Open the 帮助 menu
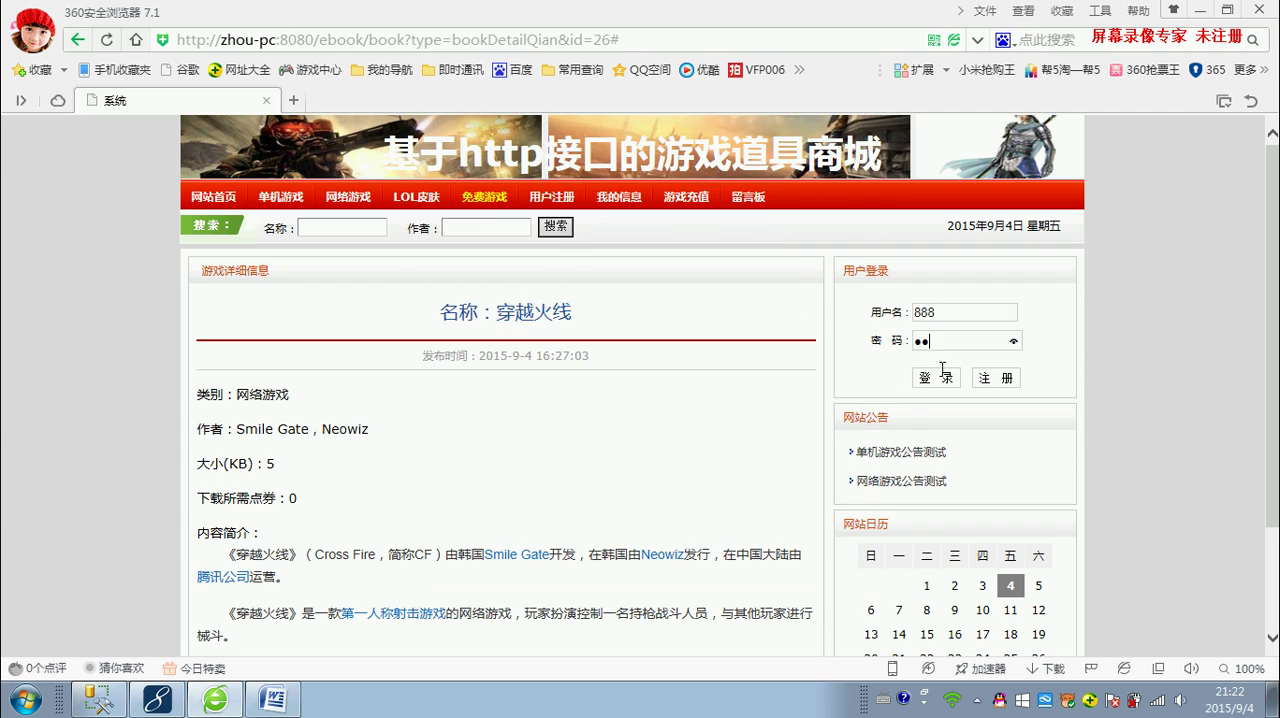1280x718 pixels. (1138, 11)
